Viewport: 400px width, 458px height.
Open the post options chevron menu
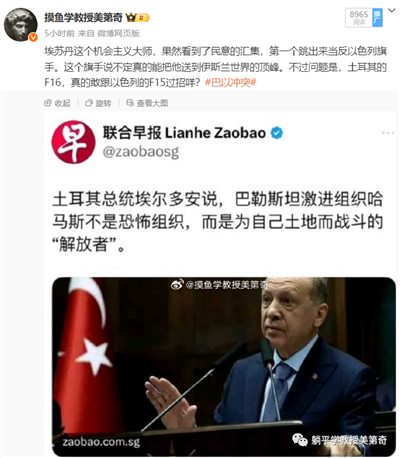click(x=392, y=11)
